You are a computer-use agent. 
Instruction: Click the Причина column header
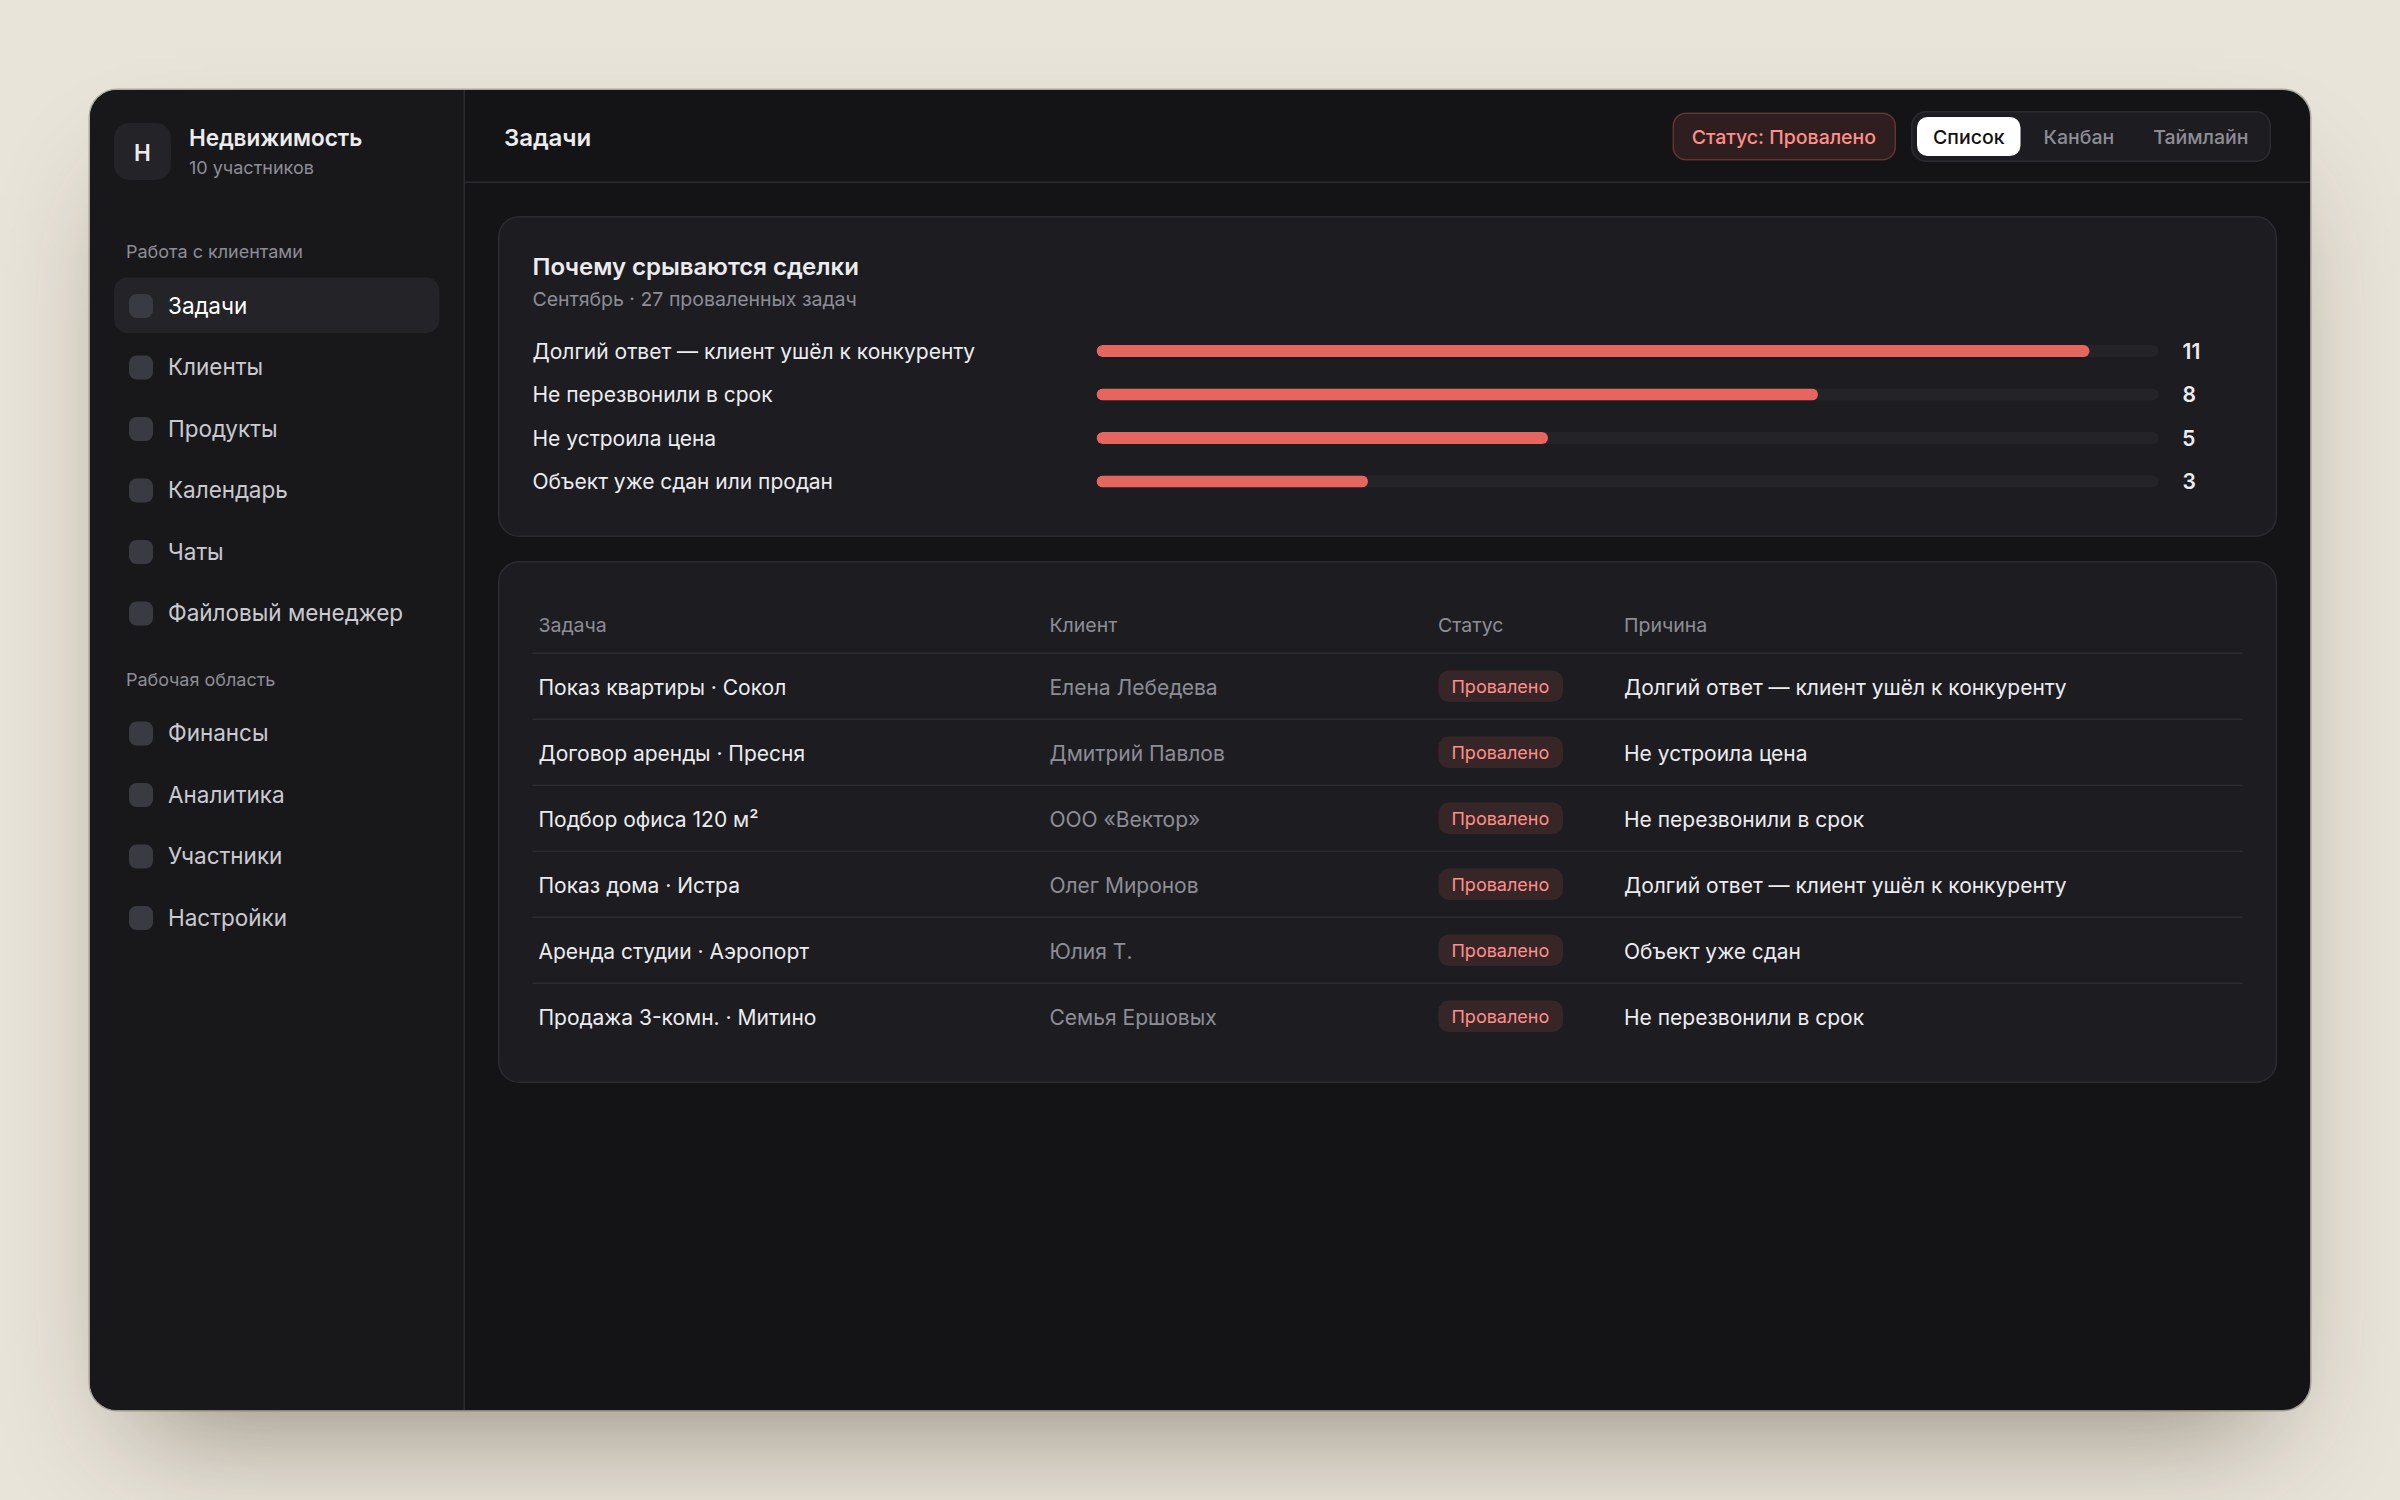click(1665, 625)
